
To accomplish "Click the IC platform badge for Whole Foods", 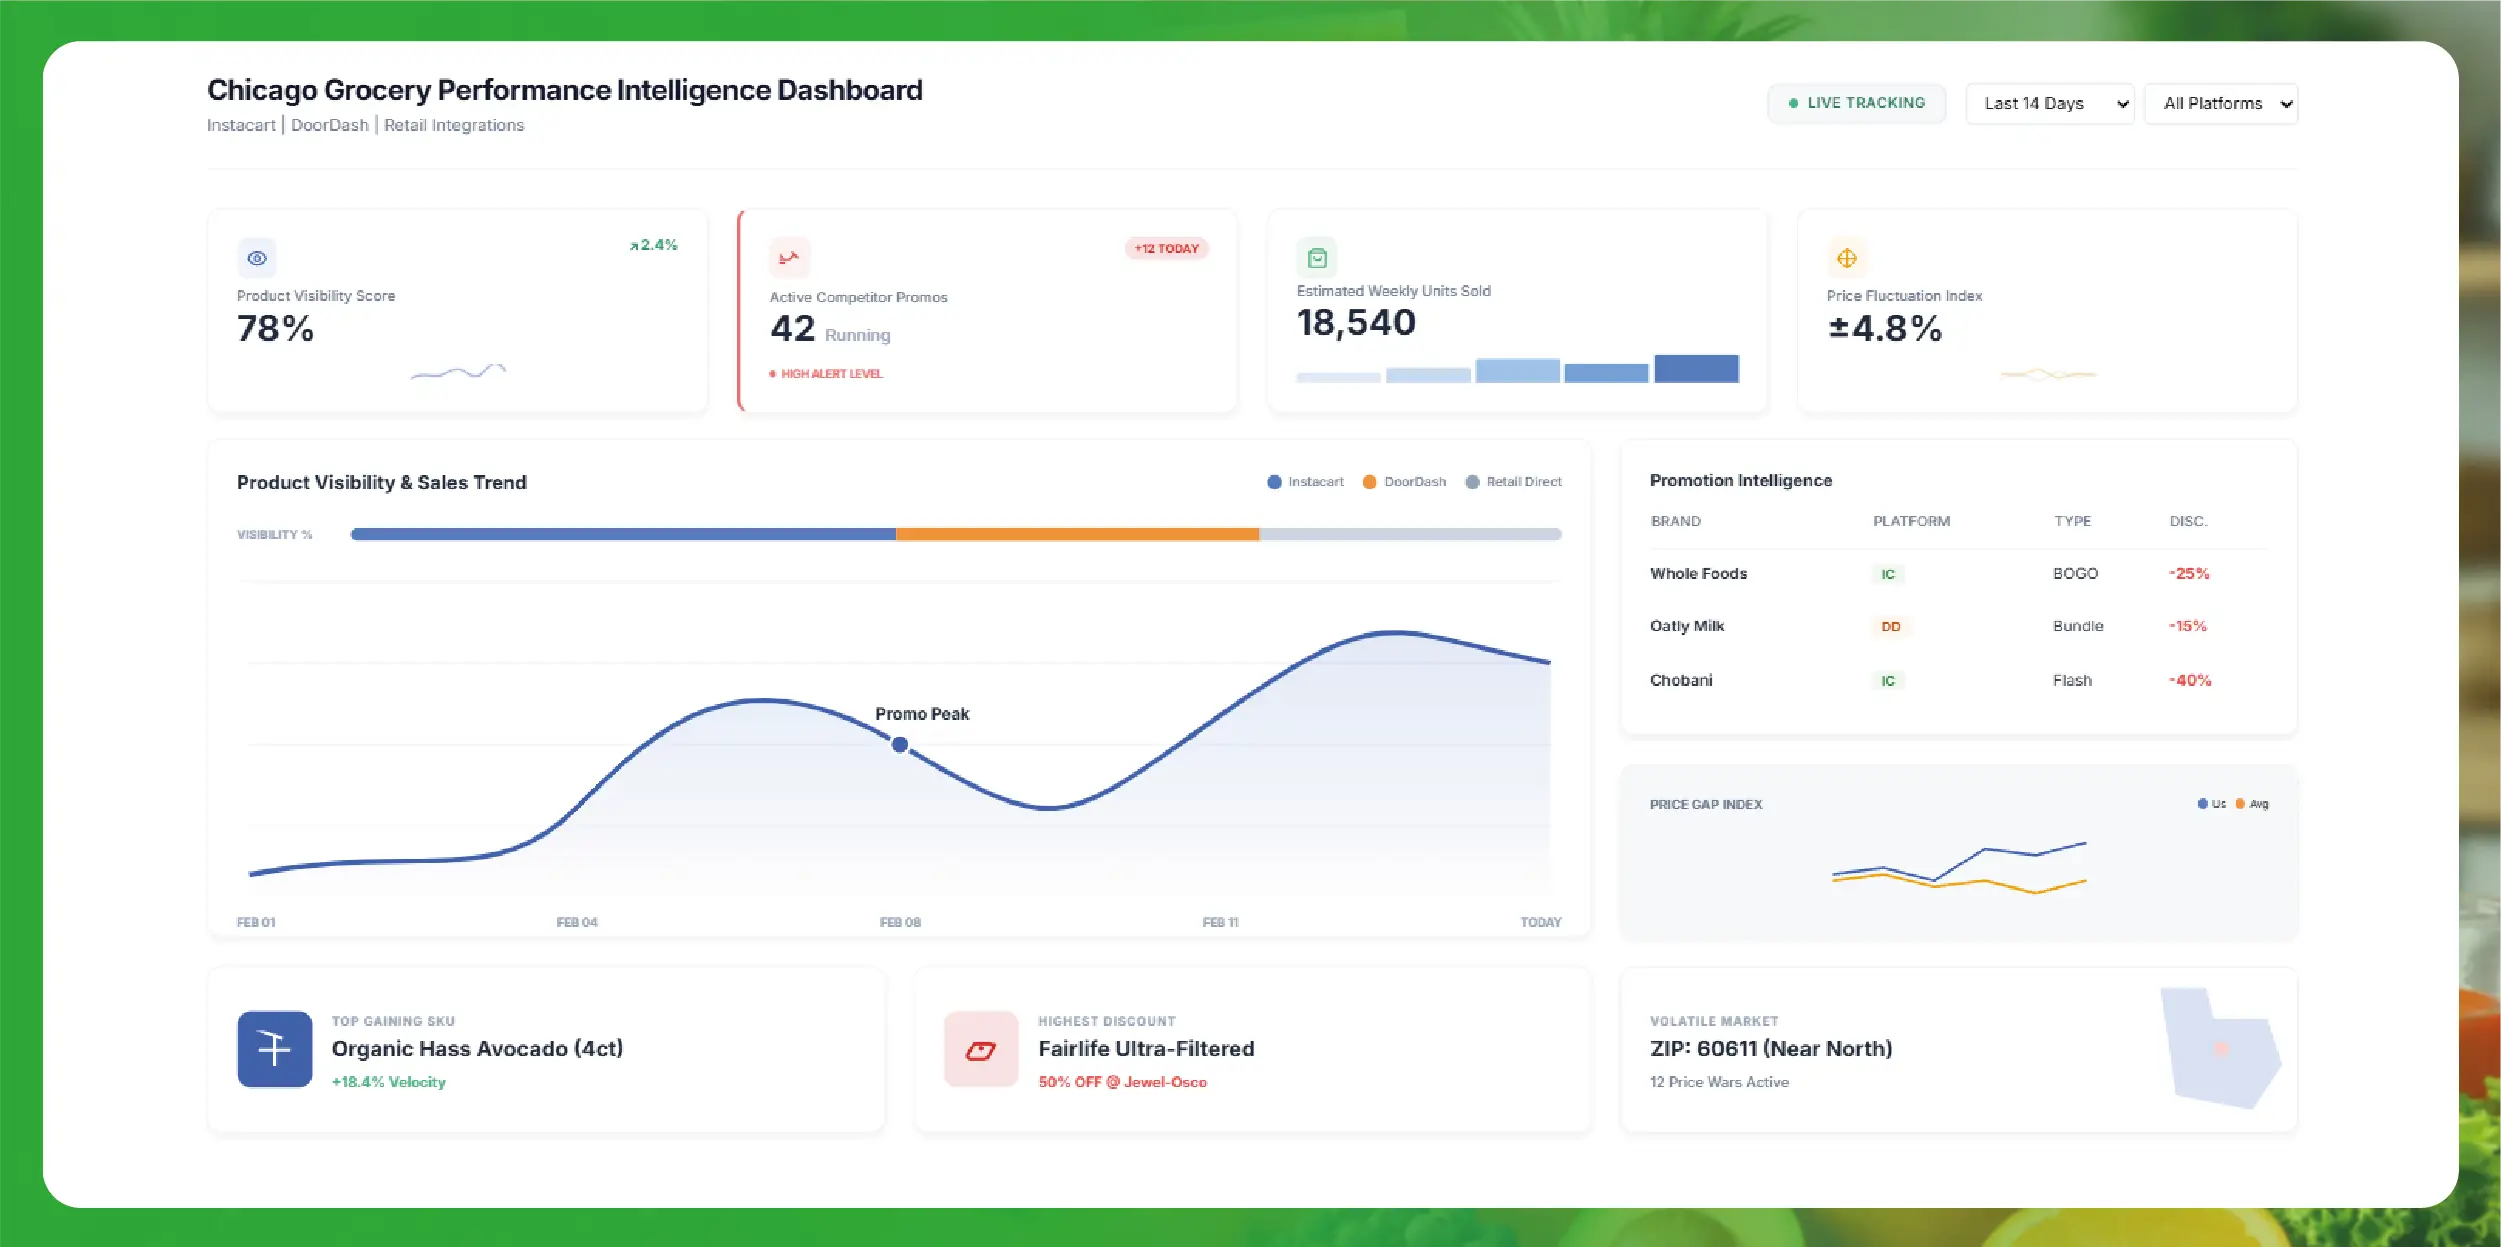I will (x=1887, y=574).
